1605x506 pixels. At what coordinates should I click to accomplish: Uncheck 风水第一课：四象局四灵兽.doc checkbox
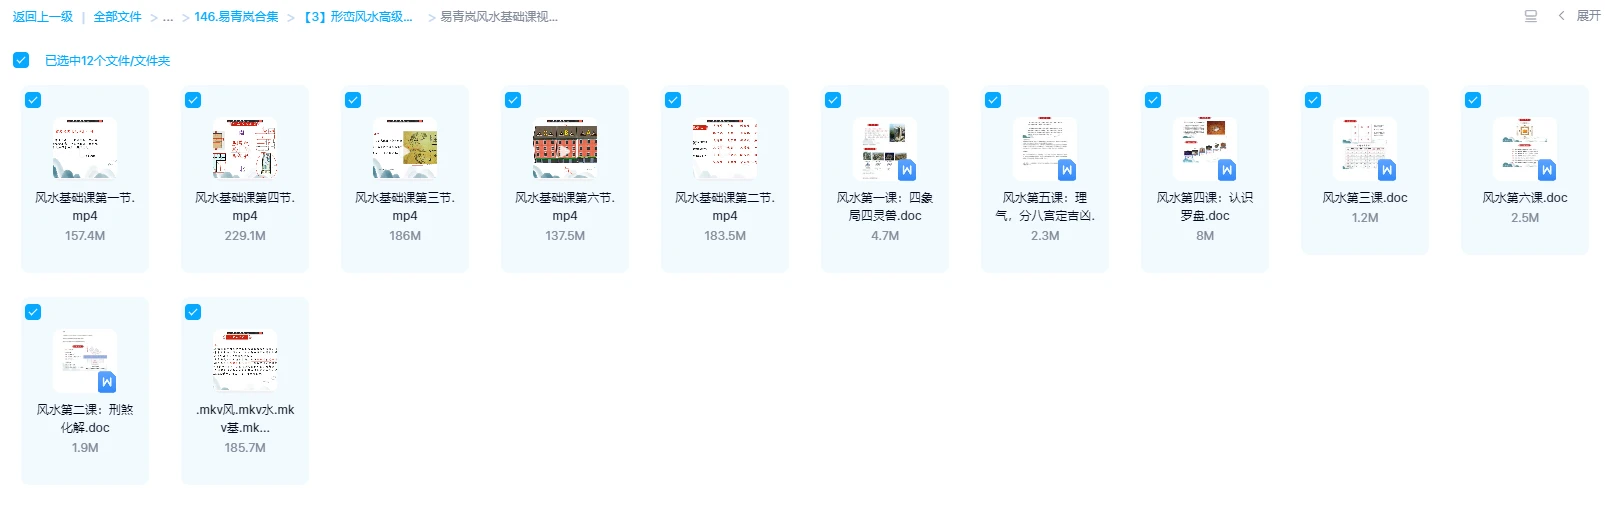(833, 100)
